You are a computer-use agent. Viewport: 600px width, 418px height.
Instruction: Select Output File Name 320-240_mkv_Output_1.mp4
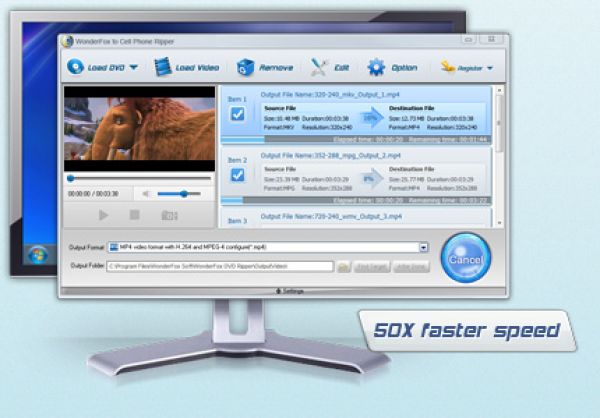[x=330, y=95]
